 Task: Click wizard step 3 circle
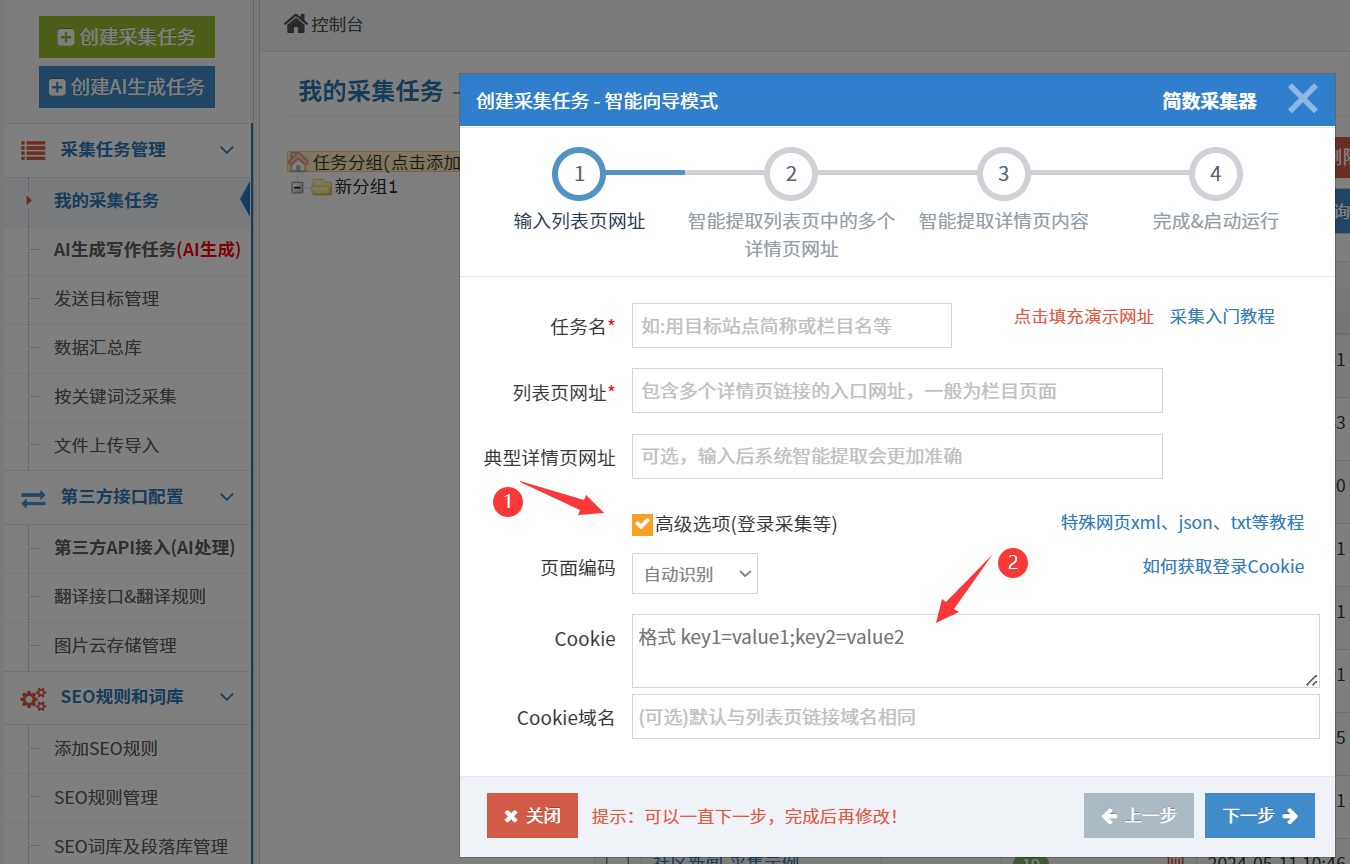tap(1003, 174)
